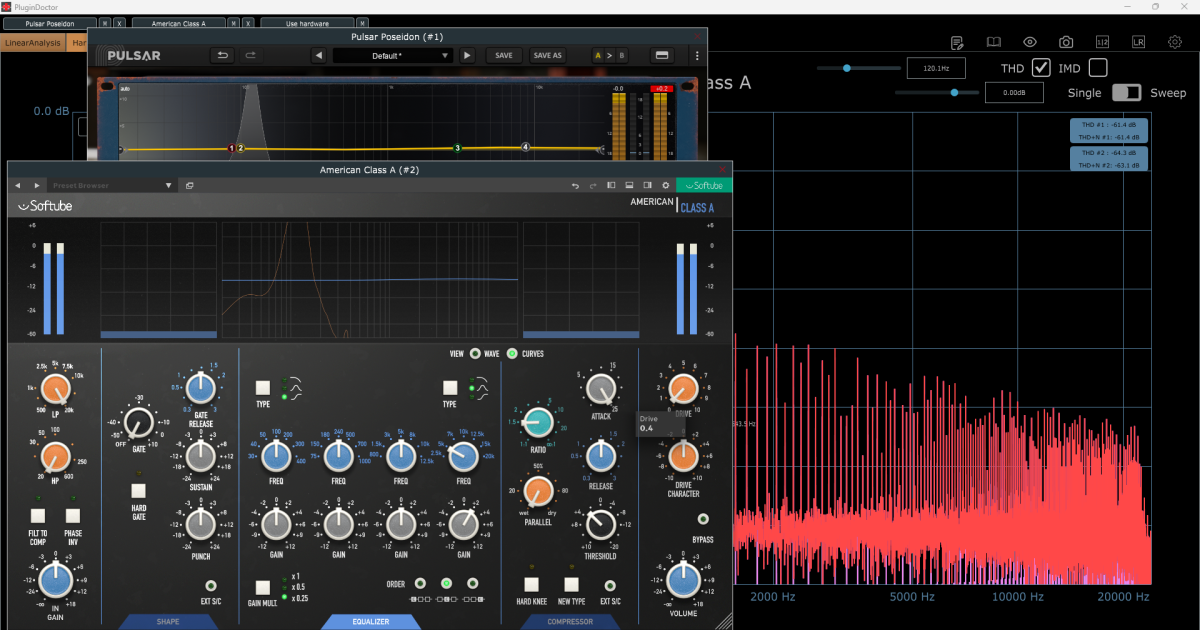Click SAVE in Pulsar Poseidon

pyautogui.click(x=504, y=55)
